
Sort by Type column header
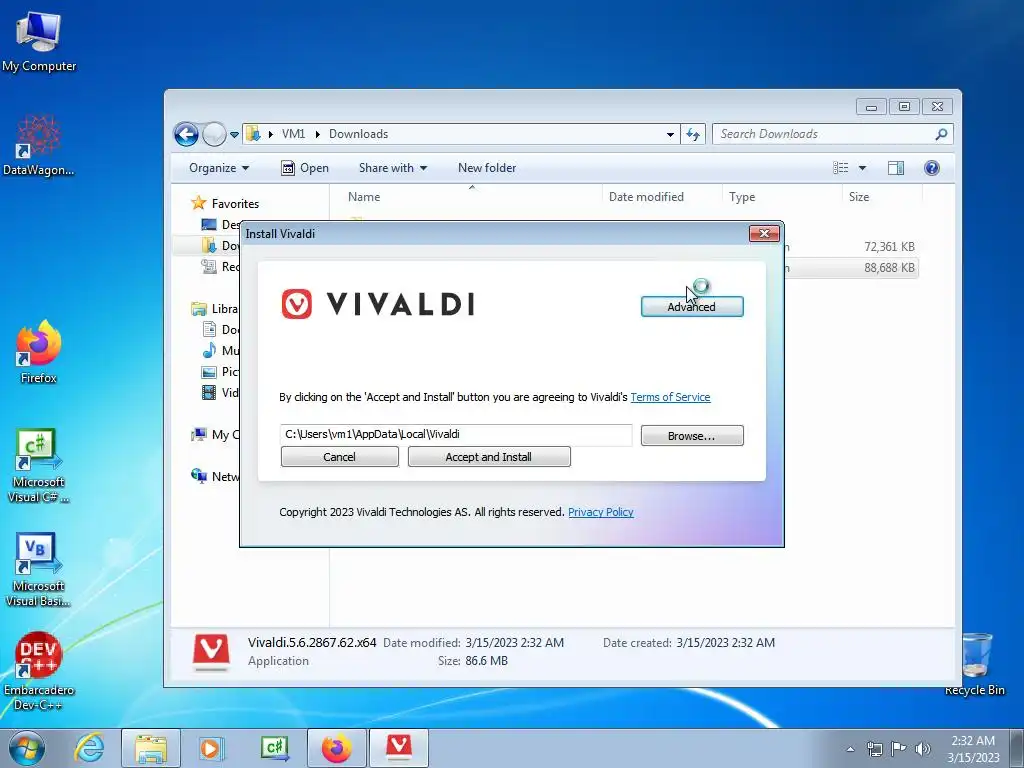coord(782,197)
